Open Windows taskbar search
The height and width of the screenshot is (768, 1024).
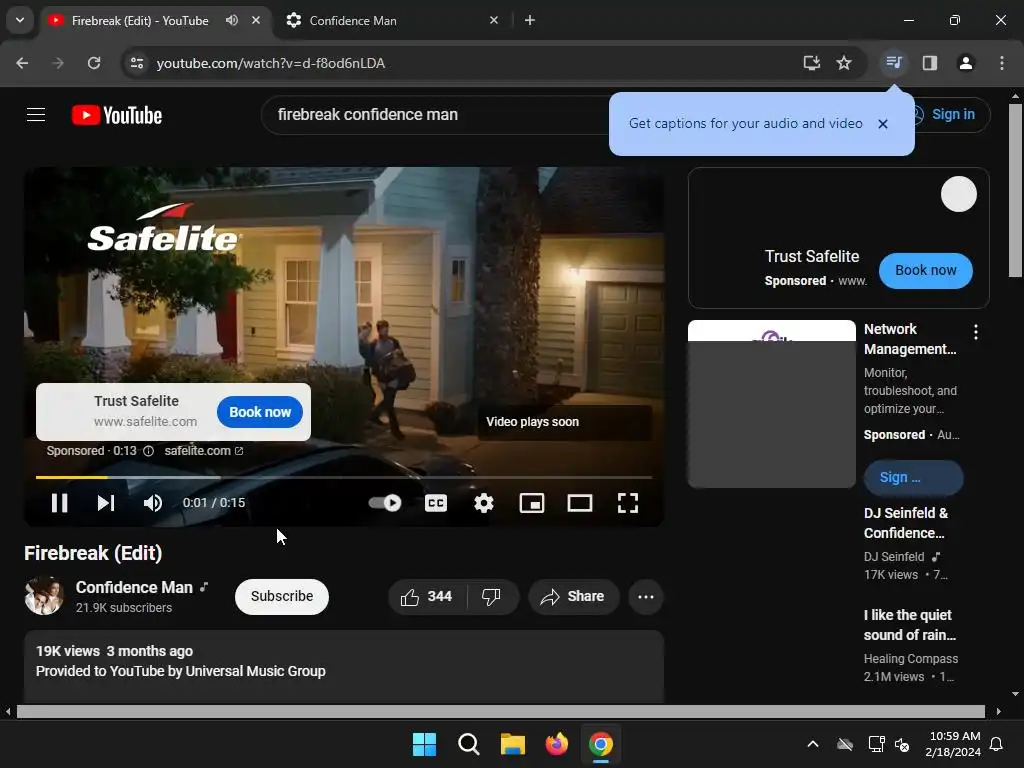[468, 744]
